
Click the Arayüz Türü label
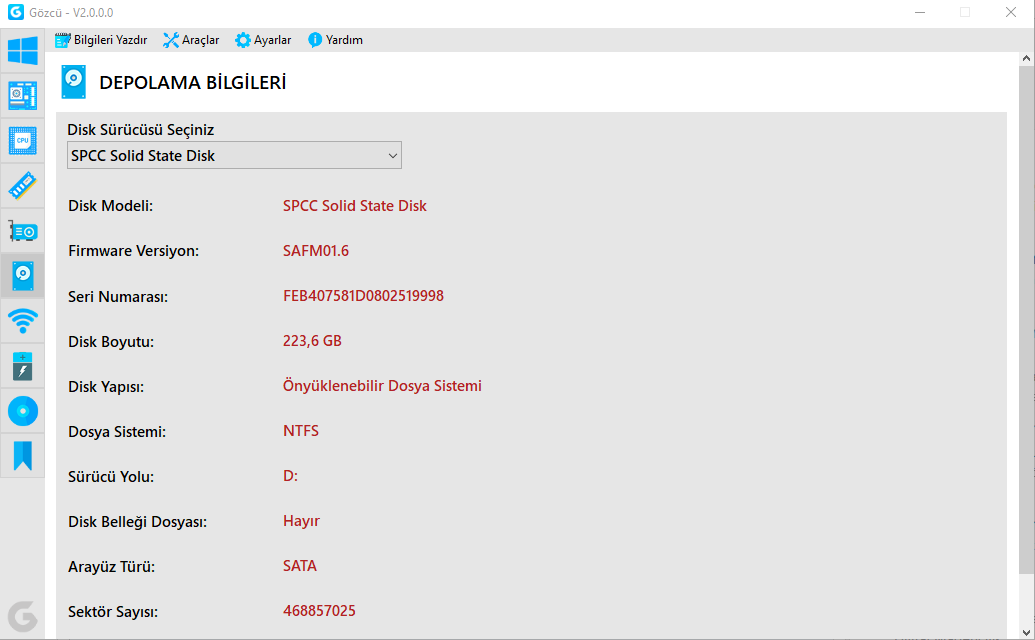tap(112, 567)
